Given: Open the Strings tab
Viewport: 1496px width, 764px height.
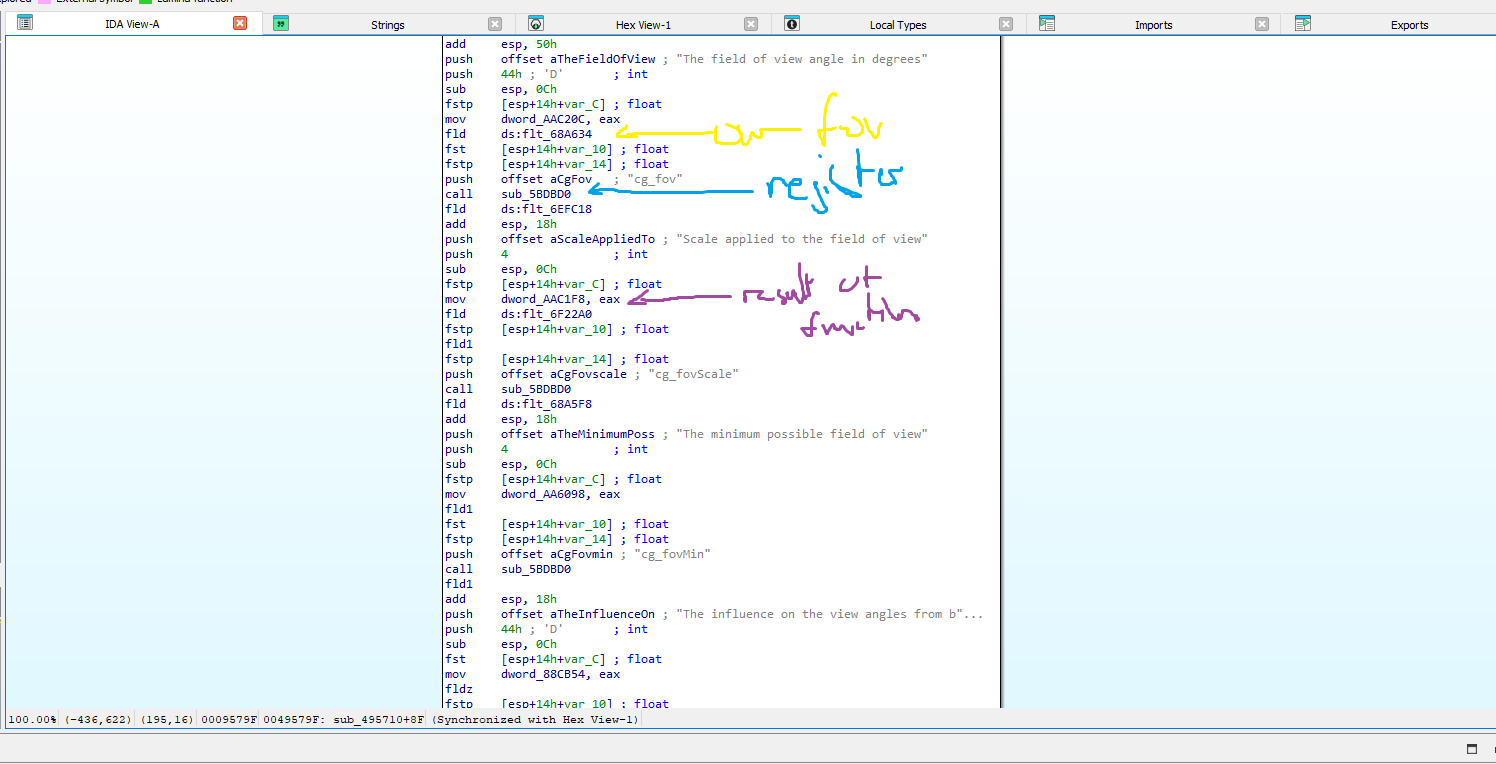Looking at the screenshot, I should click(388, 24).
